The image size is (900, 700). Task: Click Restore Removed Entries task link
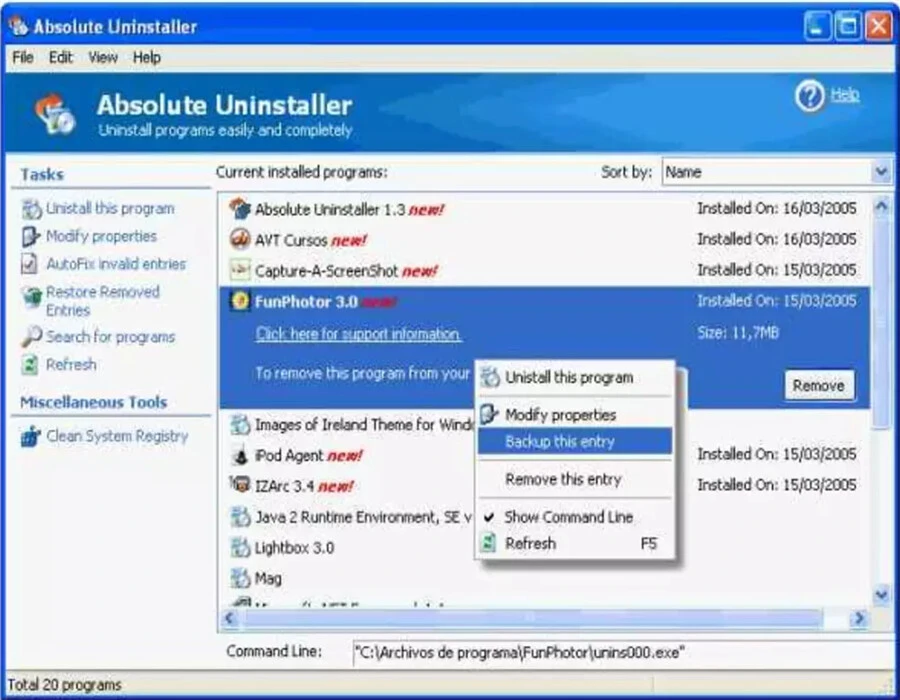pos(103,301)
